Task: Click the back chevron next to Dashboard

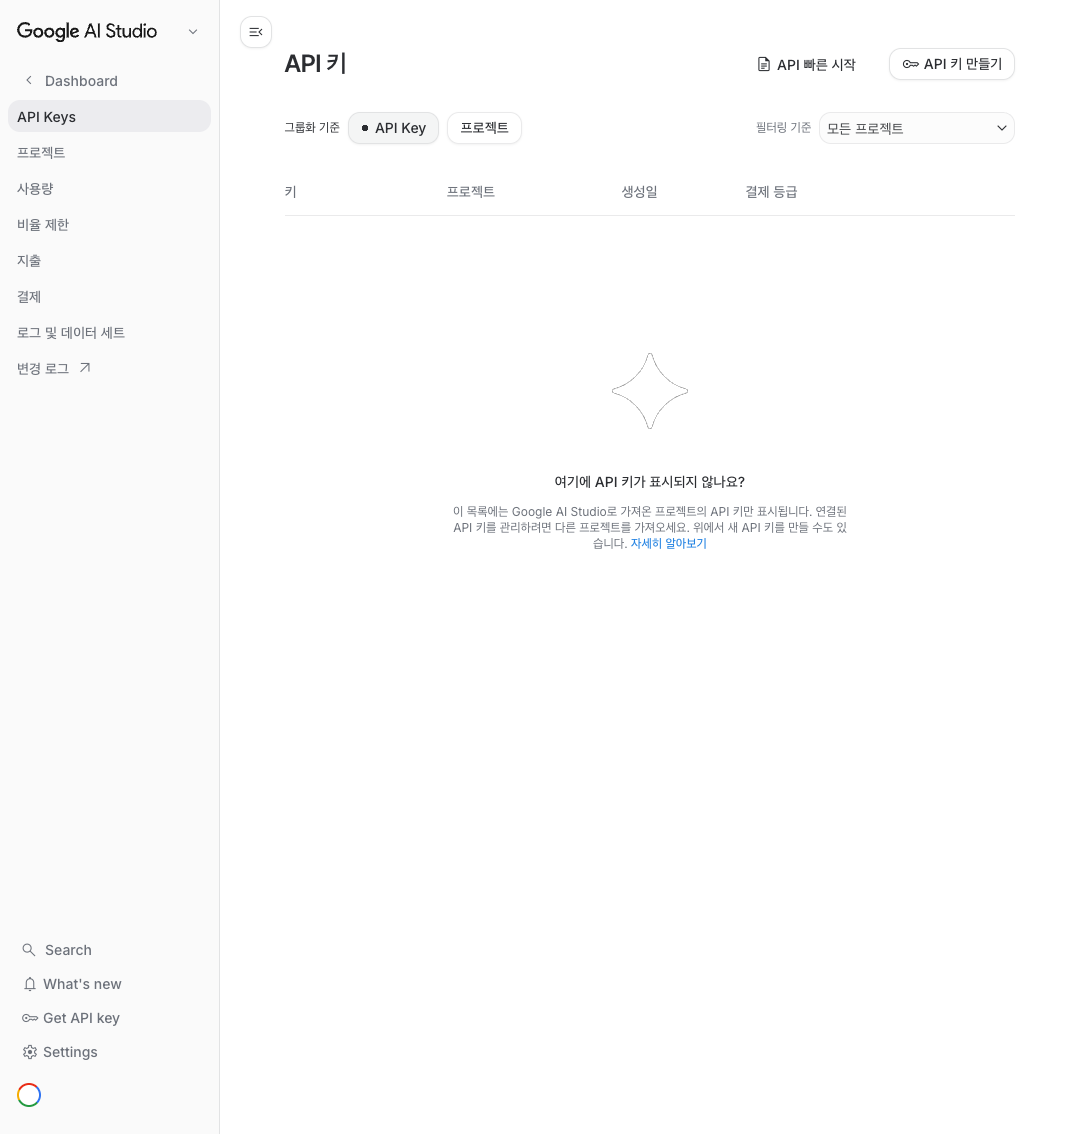Action: 29,80
